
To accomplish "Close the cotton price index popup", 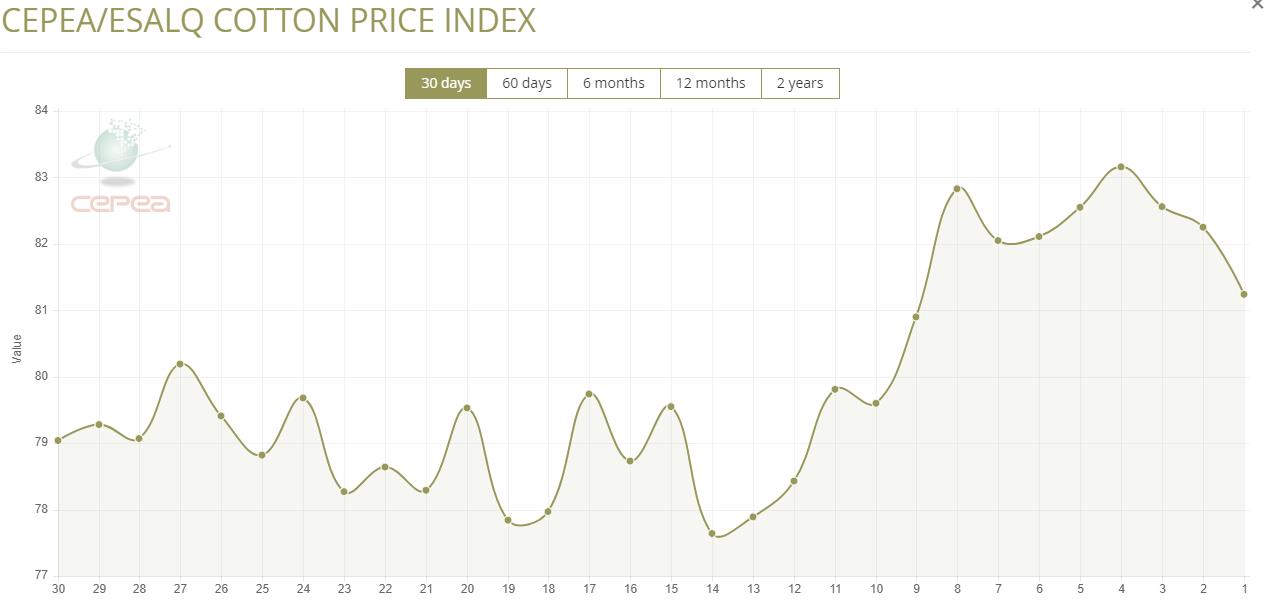I will pos(1257,5).
